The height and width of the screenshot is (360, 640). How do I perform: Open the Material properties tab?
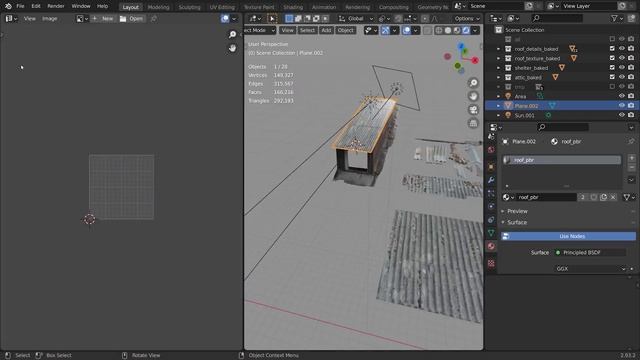(x=491, y=246)
